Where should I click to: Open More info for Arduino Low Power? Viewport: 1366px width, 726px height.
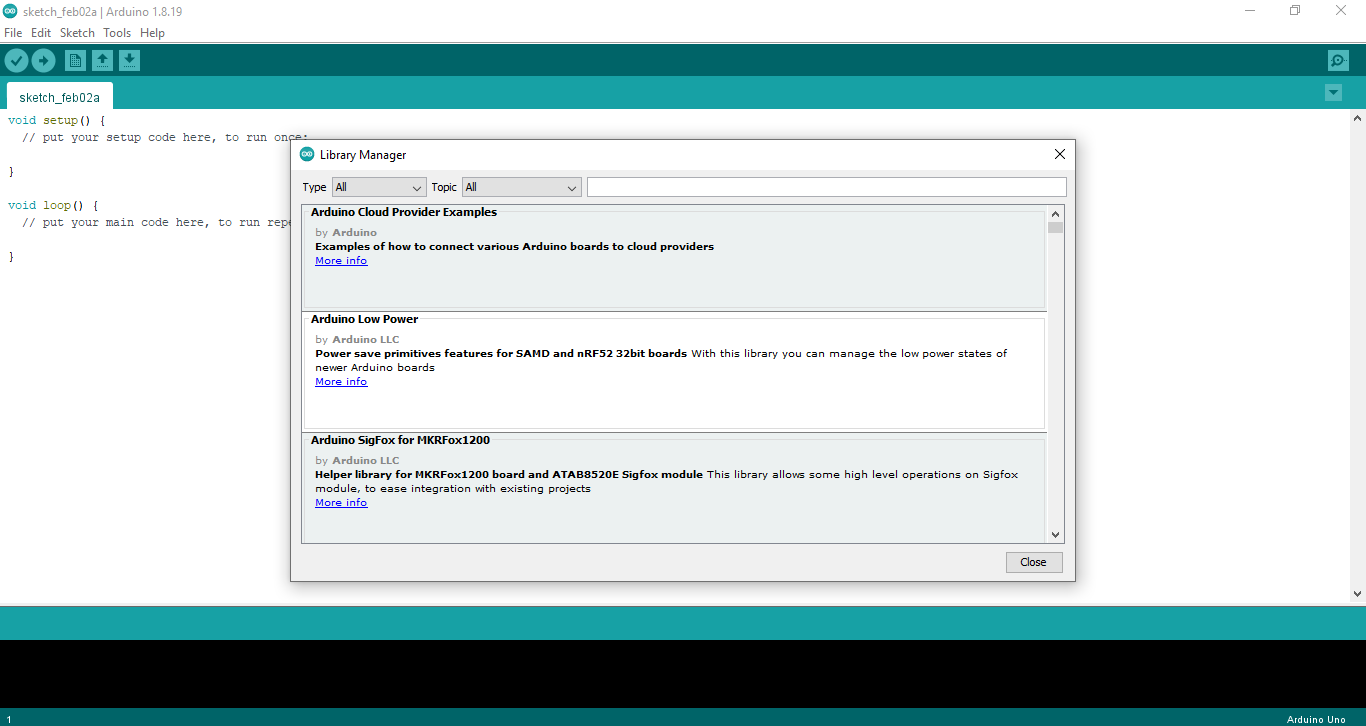[341, 382]
